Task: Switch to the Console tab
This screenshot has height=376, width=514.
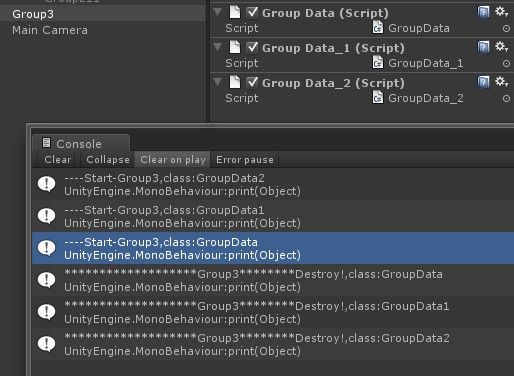Action: tap(80, 143)
